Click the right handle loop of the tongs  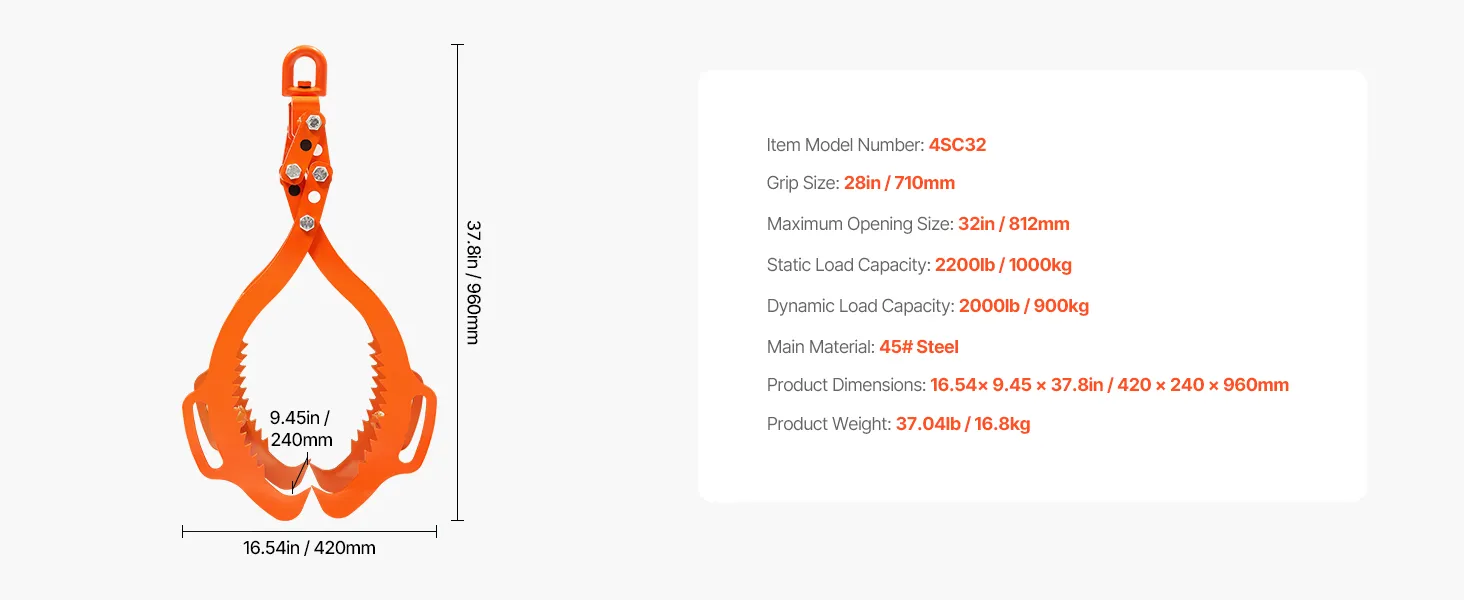(425, 428)
